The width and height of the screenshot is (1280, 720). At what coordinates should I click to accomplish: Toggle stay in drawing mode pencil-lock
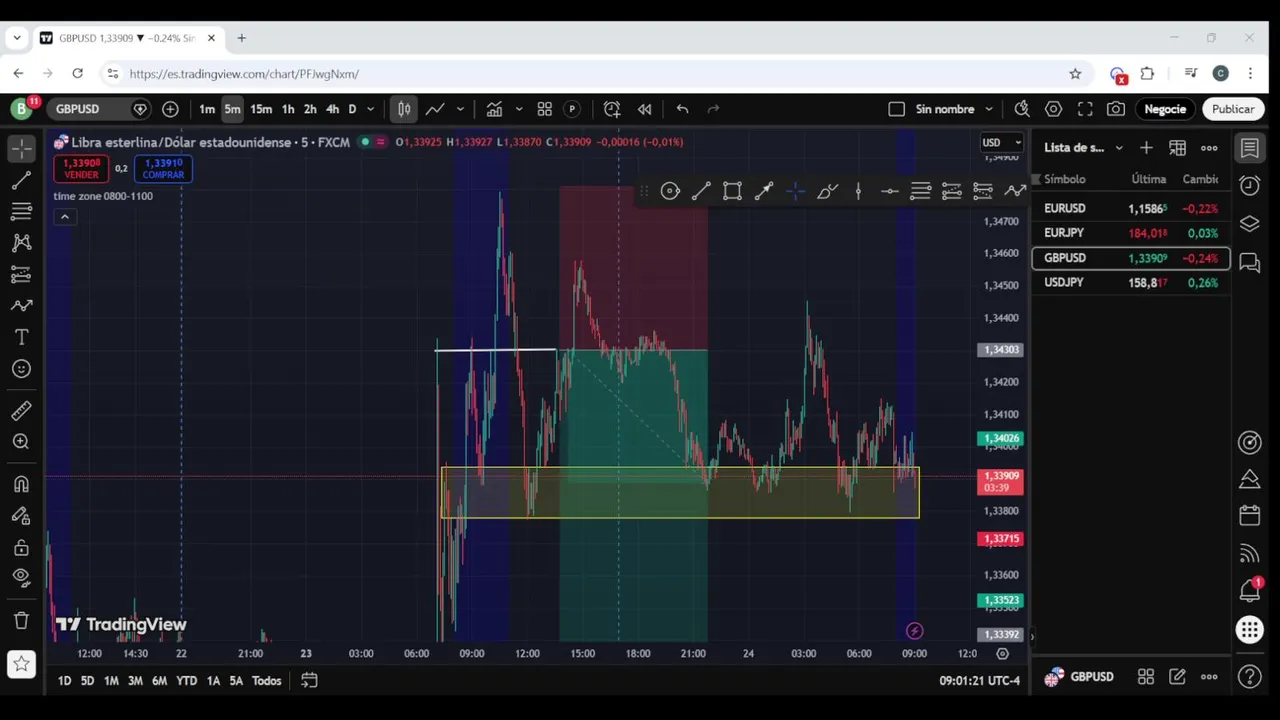[21, 515]
